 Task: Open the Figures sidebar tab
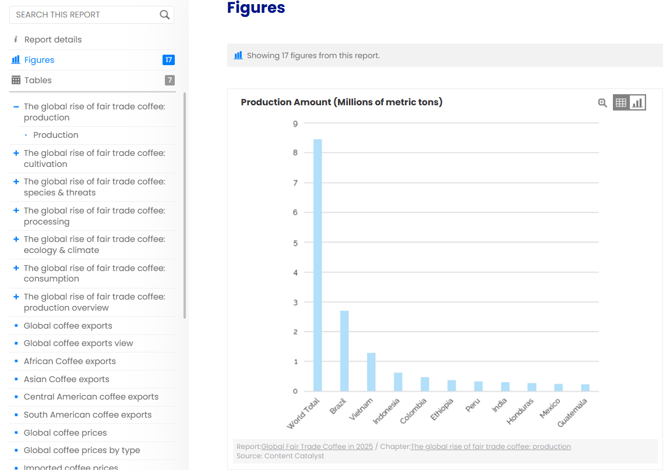(39, 60)
